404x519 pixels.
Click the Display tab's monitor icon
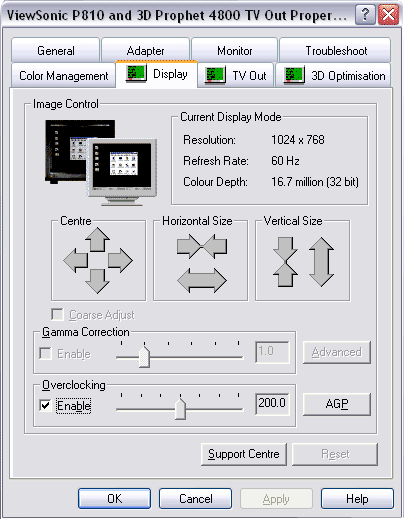coord(136,73)
